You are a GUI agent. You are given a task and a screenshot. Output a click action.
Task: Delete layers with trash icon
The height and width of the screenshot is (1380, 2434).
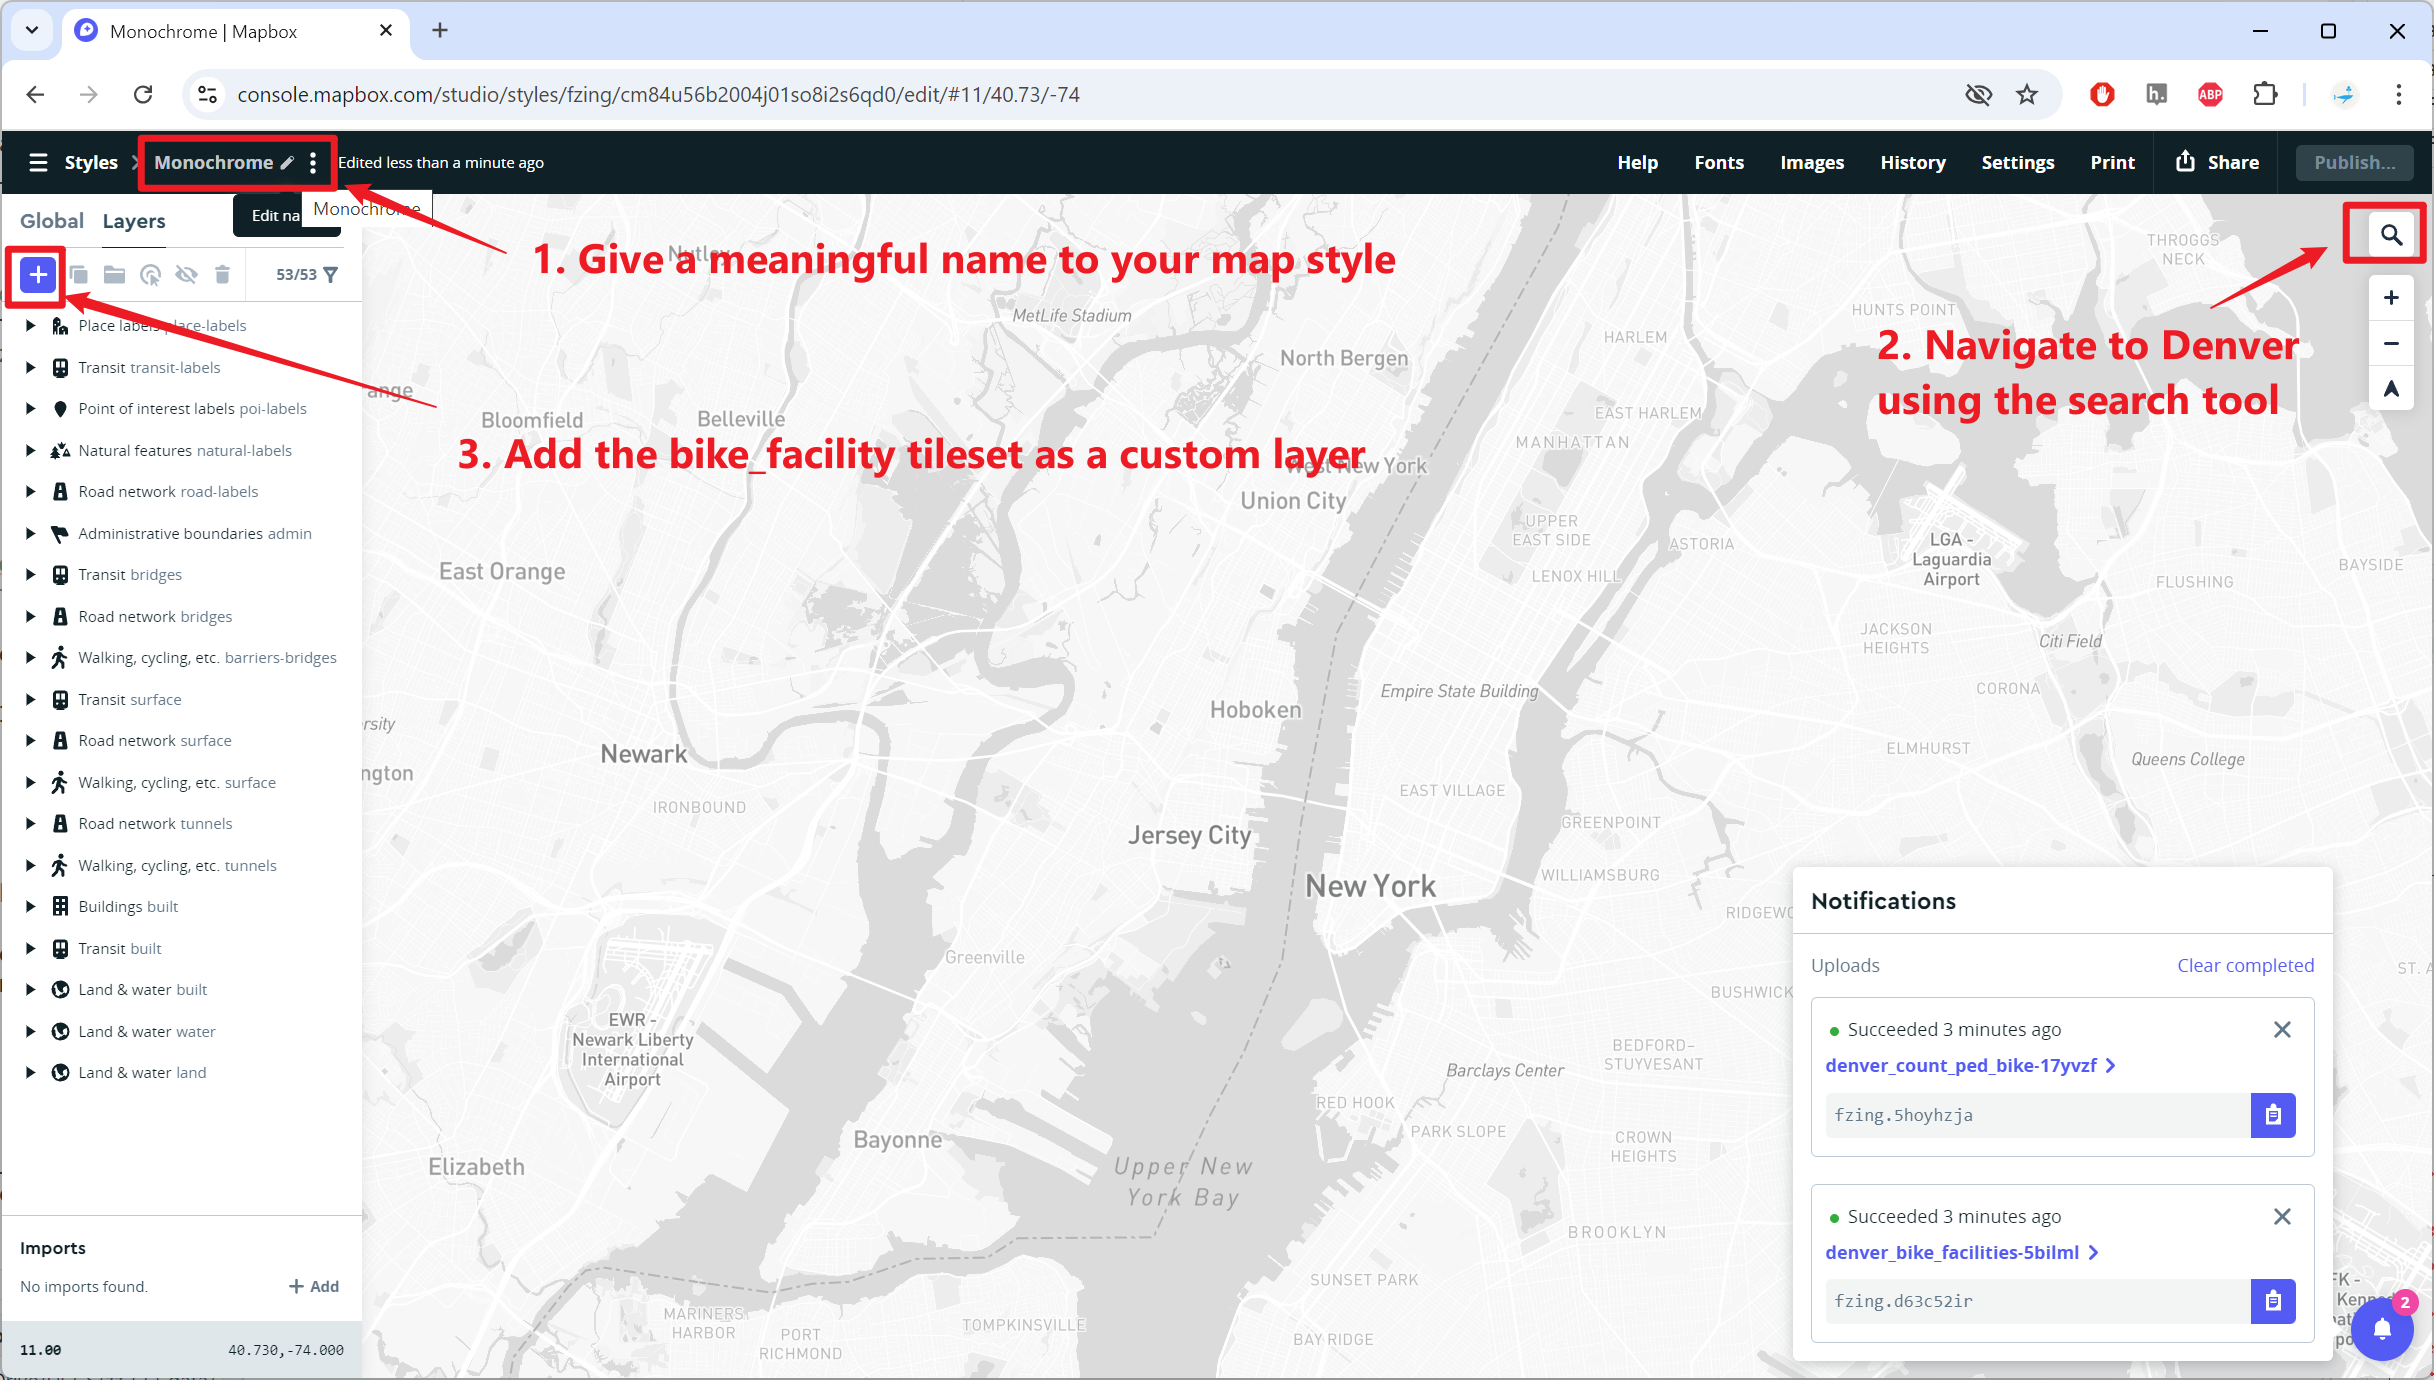222,274
